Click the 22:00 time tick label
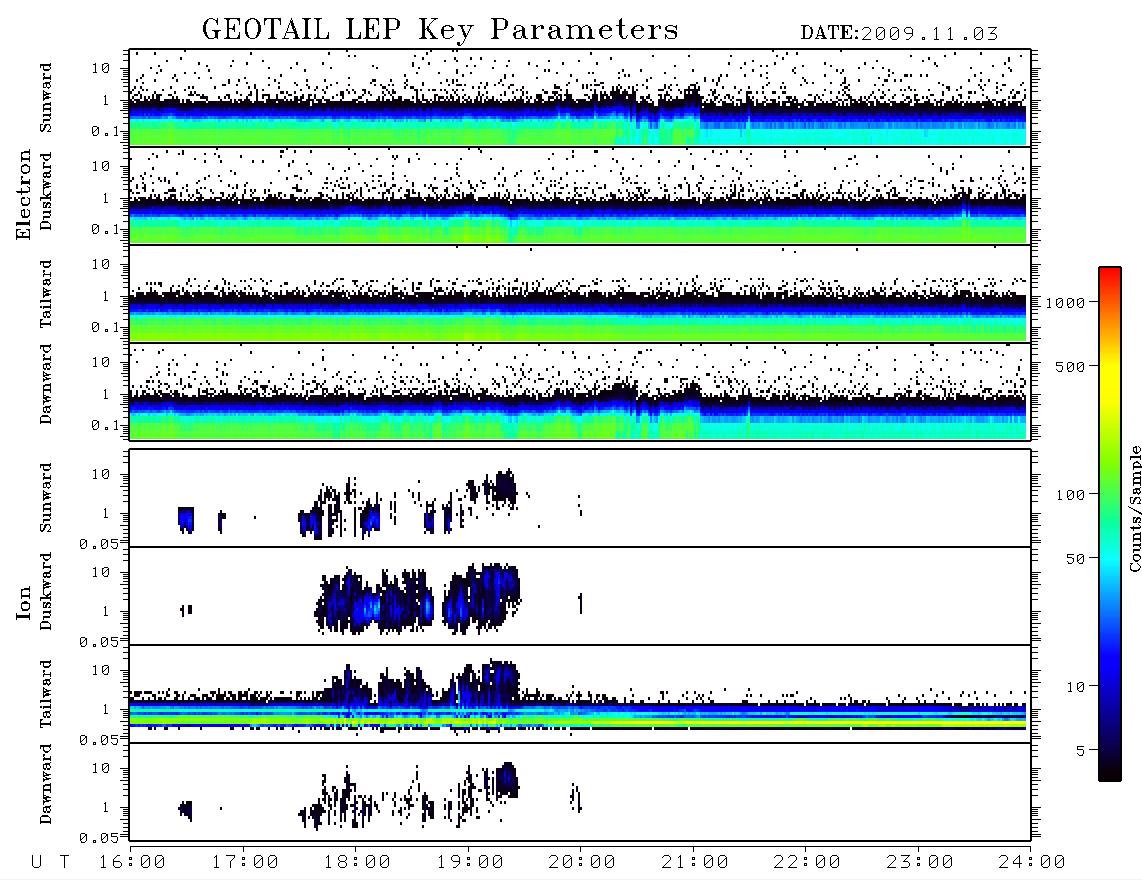1142x880 pixels. pos(807,863)
